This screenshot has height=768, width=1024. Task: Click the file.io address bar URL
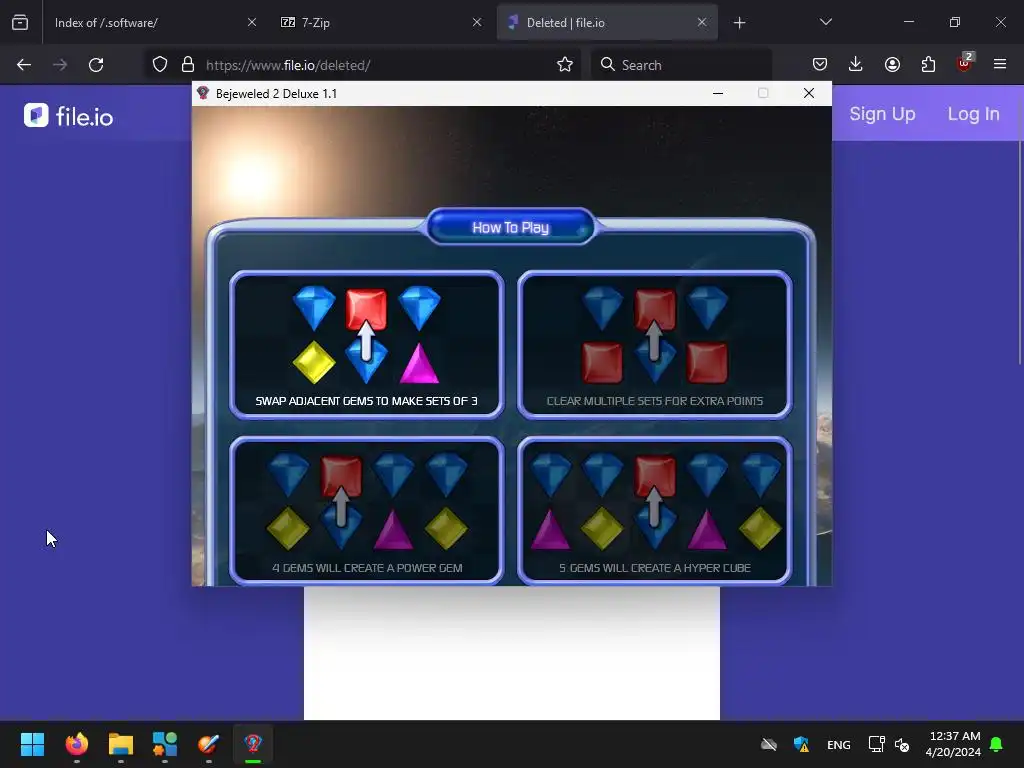[288, 65]
